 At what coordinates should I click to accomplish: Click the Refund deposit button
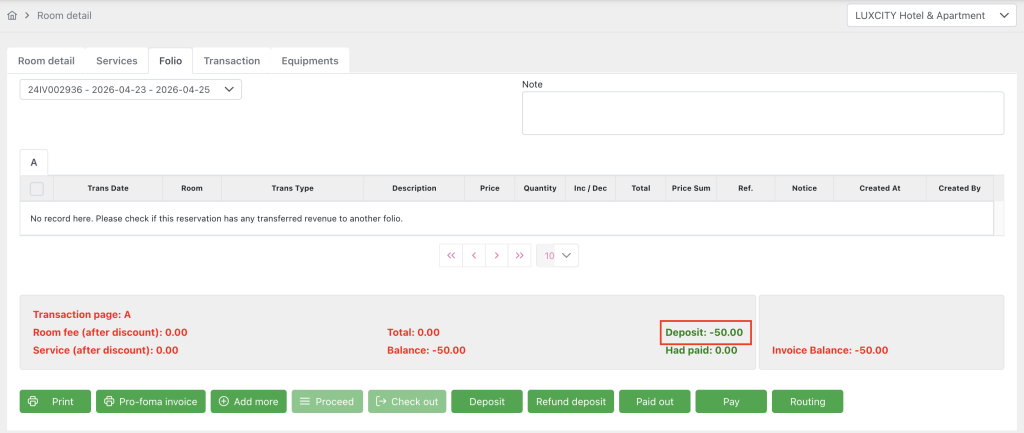[x=570, y=401]
